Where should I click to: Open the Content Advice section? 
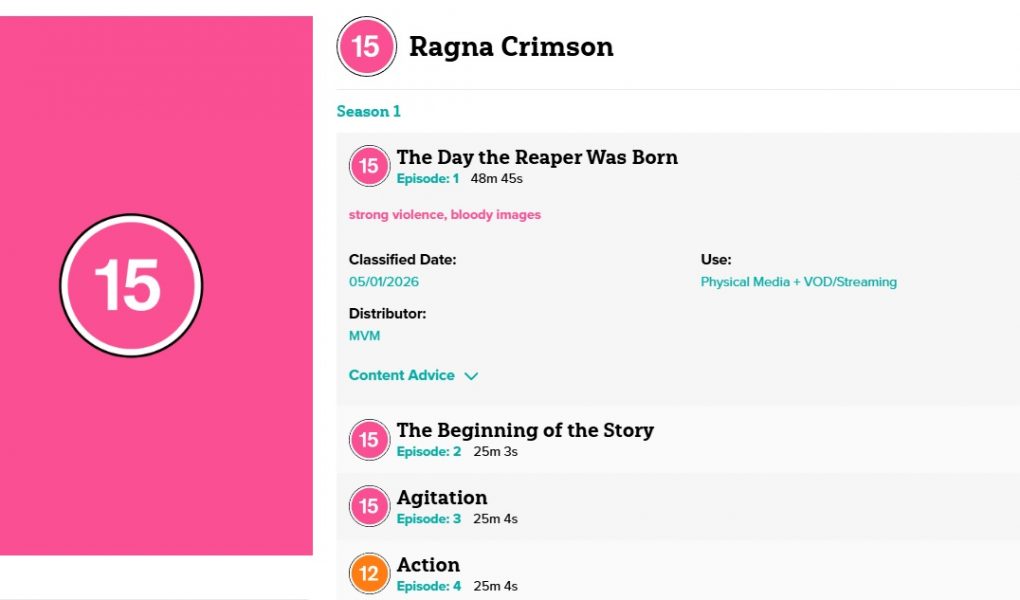(402, 376)
